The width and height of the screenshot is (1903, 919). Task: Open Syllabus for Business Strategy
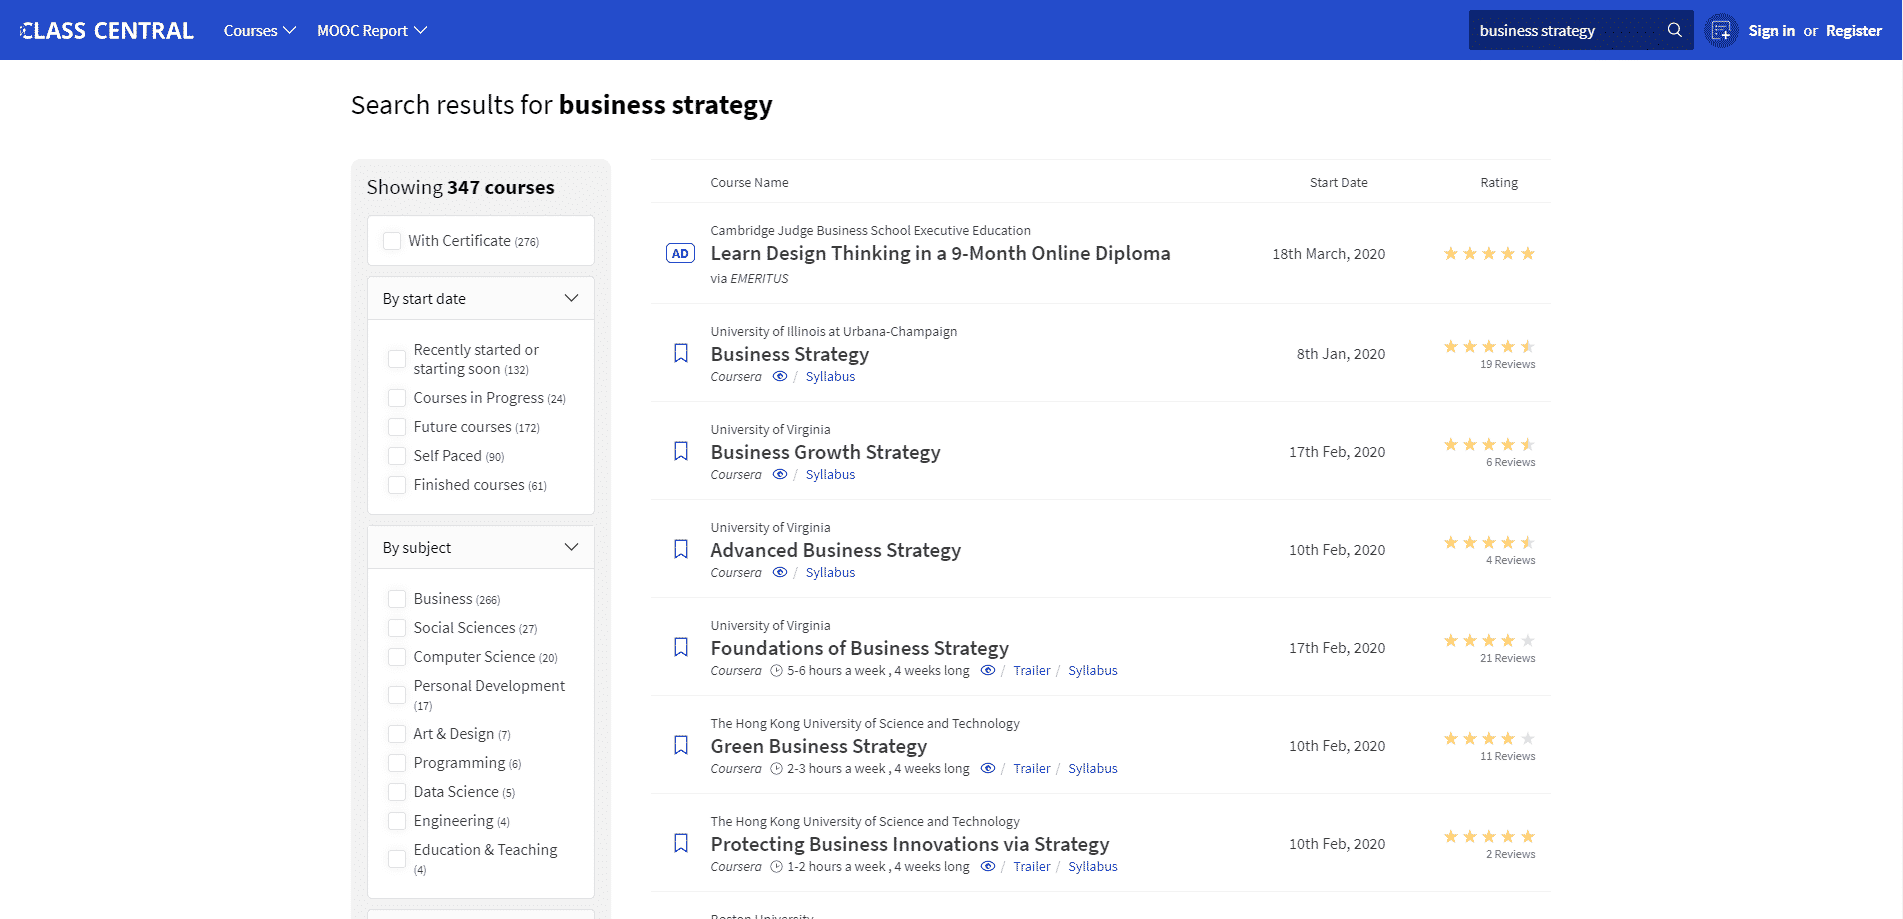(830, 377)
